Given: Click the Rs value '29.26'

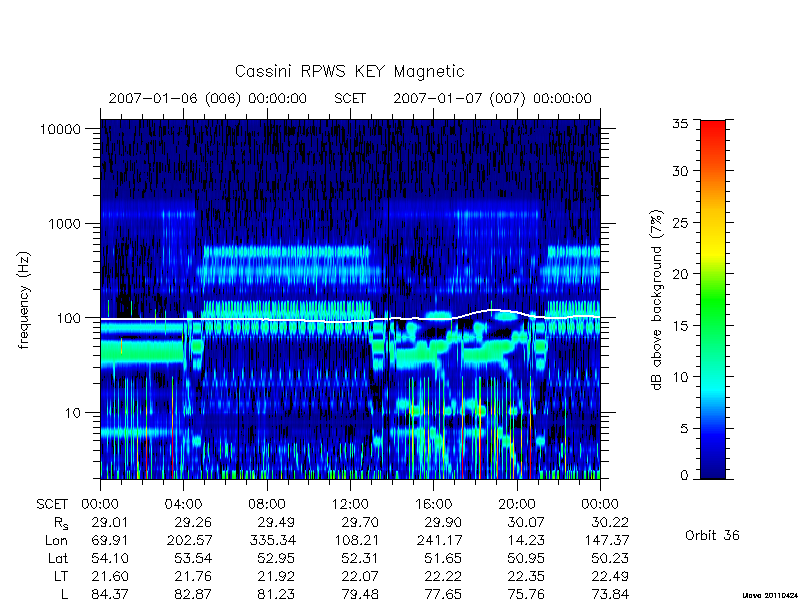Looking at the screenshot, I should click(193, 522).
